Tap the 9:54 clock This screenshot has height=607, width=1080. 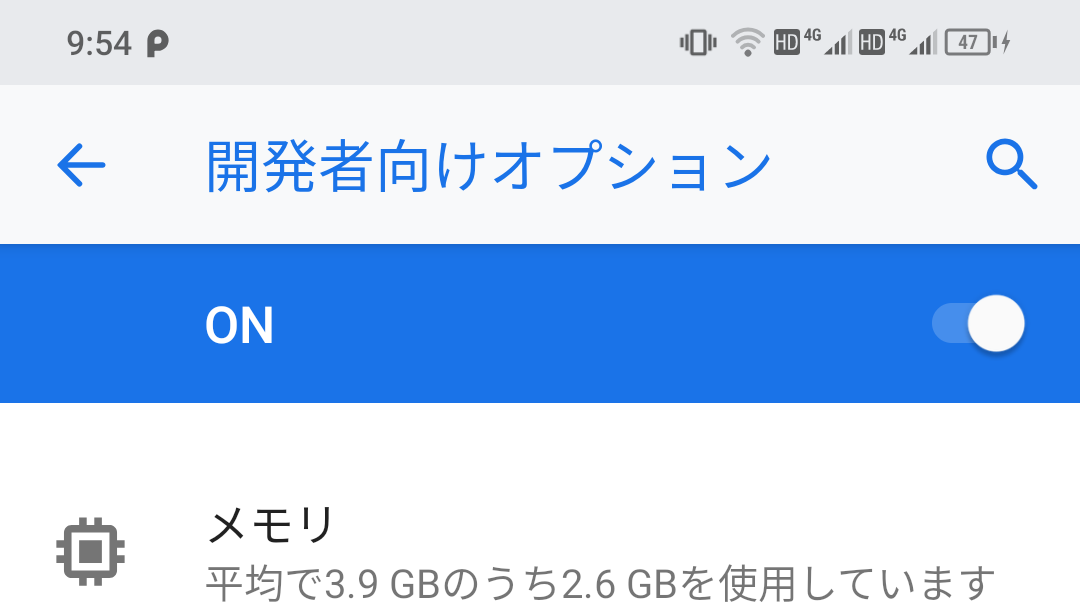(x=98, y=43)
